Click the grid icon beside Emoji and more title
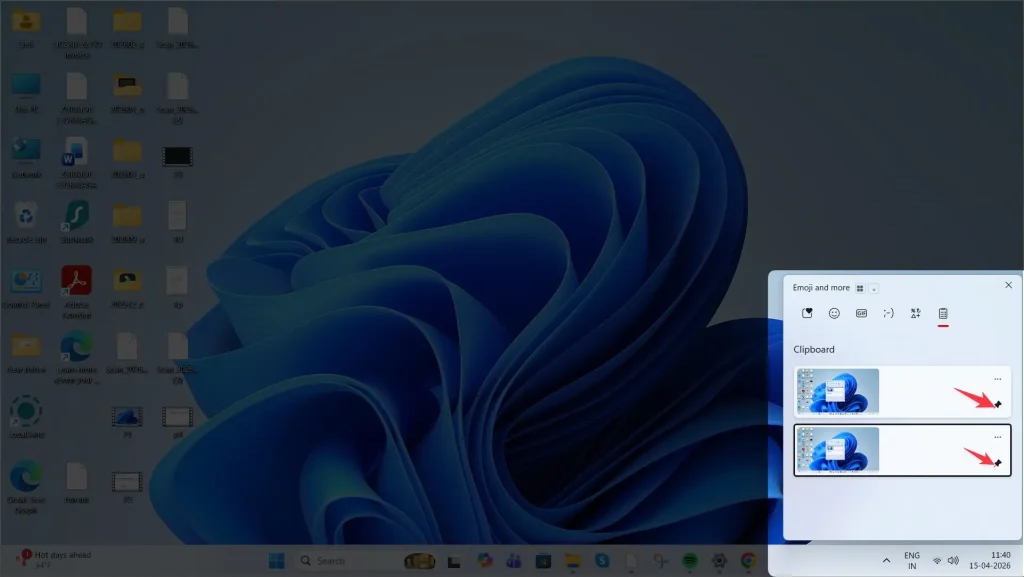Screen dimensions: 1024x577 859,287
